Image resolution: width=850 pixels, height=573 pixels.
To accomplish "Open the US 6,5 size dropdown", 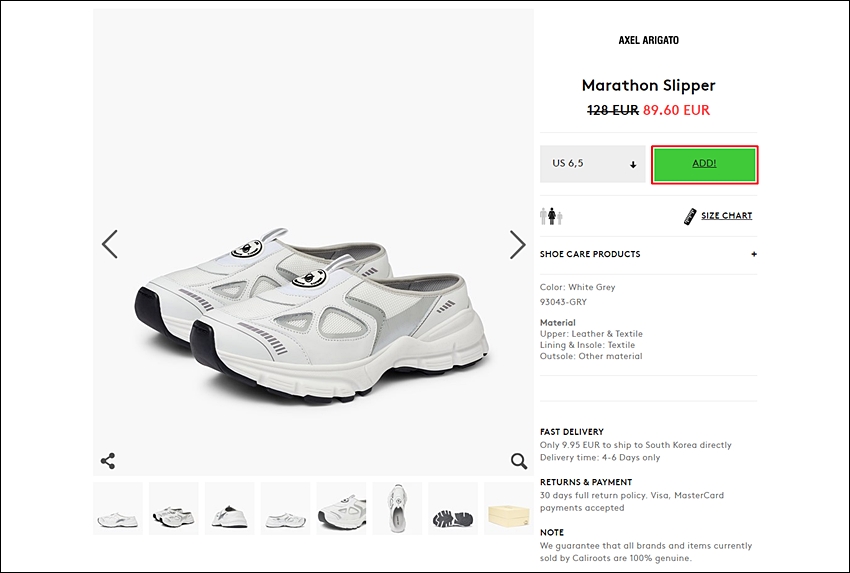I will (593, 164).
